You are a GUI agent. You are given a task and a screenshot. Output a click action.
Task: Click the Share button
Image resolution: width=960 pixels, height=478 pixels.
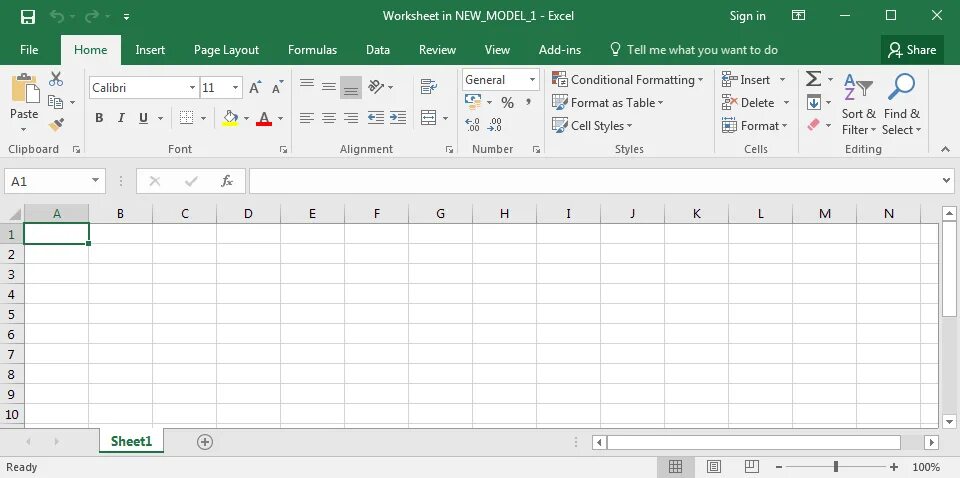point(912,50)
